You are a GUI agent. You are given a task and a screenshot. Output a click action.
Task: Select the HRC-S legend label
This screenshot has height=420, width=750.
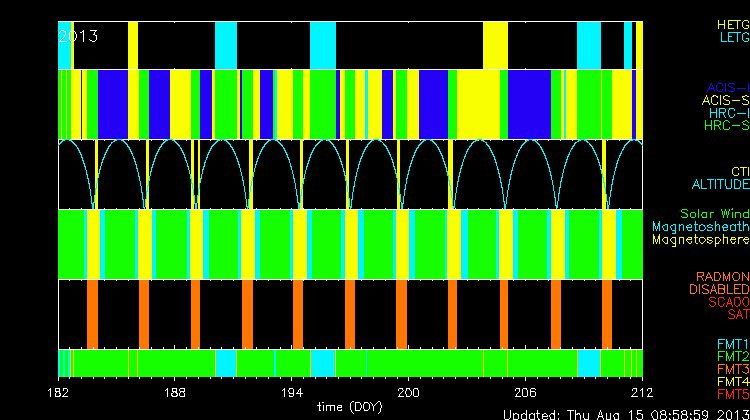tap(726, 126)
